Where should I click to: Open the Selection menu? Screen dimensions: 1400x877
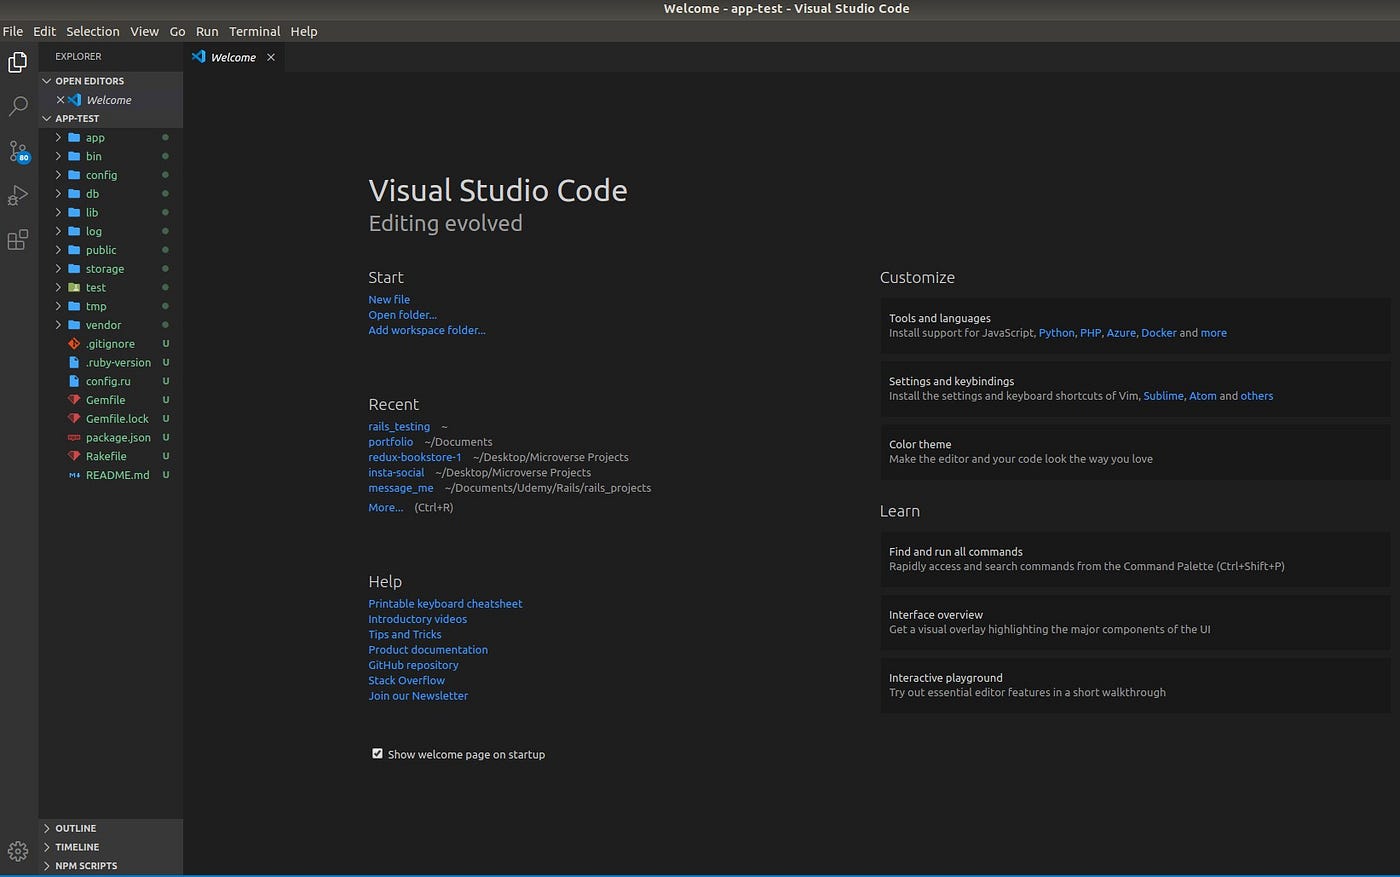tap(92, 31)
